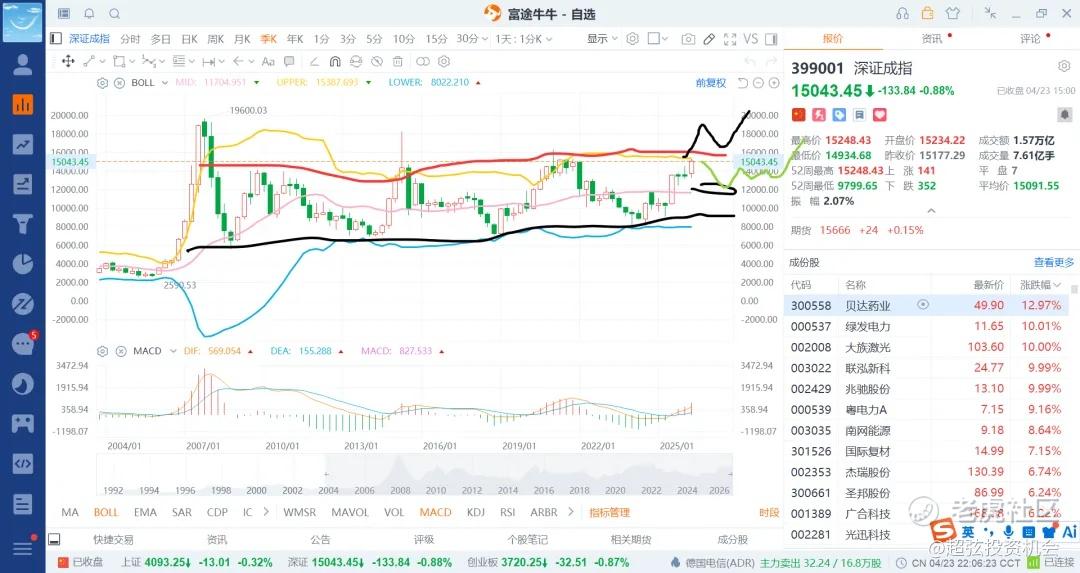Select the move crosshair drawing tool

[x=68, y=61]
